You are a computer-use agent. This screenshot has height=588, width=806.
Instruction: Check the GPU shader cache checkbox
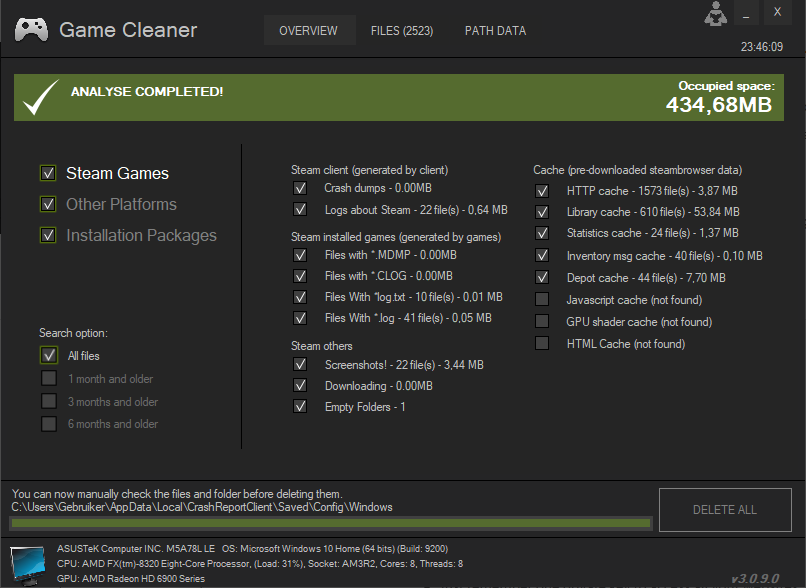542,321
